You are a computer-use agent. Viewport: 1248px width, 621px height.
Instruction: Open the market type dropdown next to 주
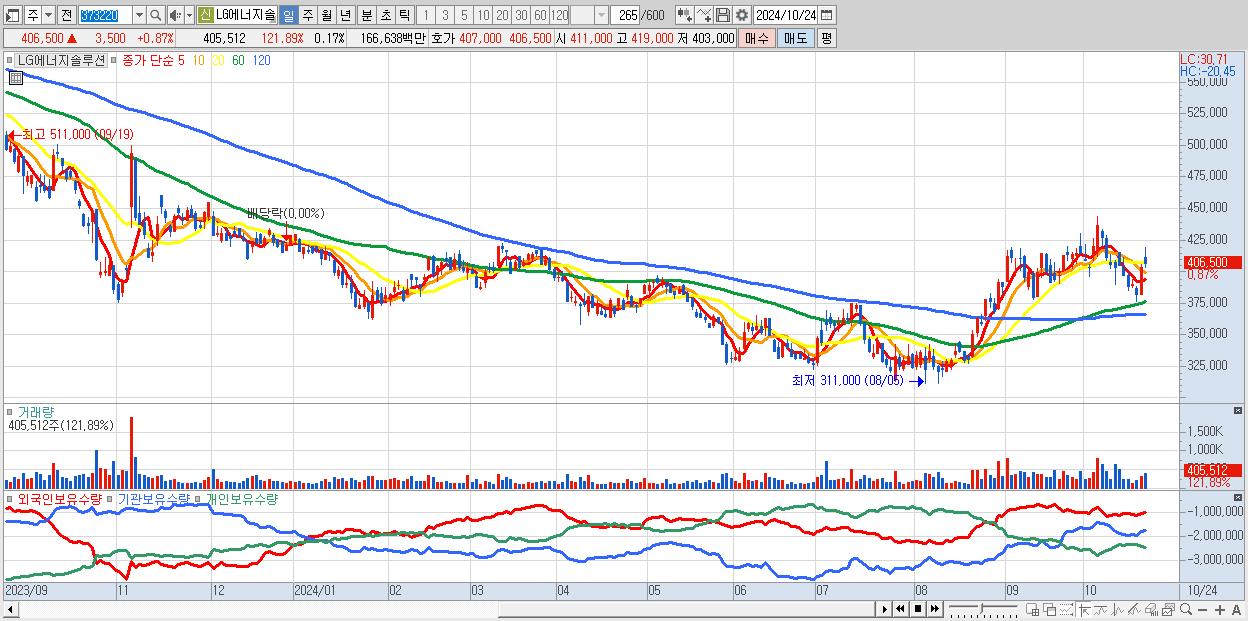click(x=48, y=16)
